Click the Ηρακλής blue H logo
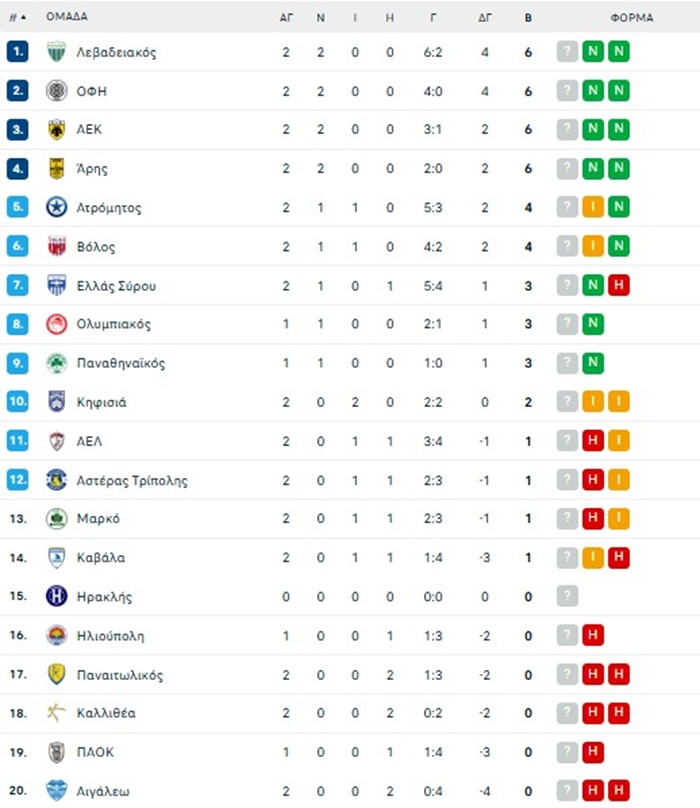 56,596
